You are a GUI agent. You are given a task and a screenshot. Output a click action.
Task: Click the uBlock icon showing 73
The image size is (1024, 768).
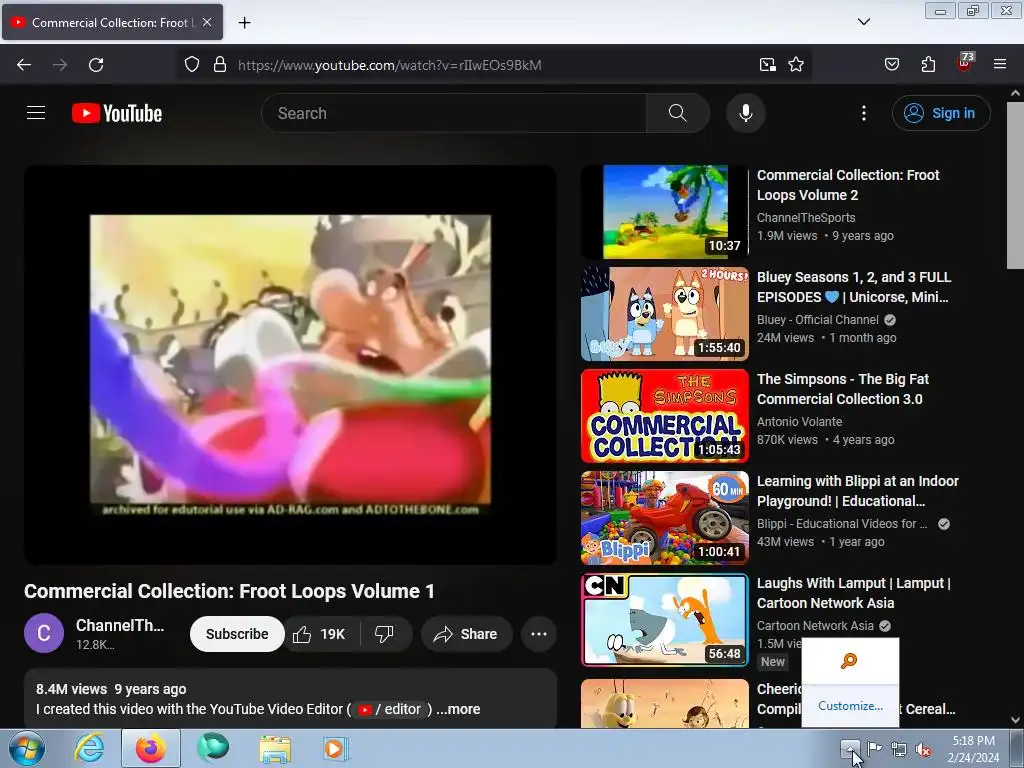(x=965, y=63)
